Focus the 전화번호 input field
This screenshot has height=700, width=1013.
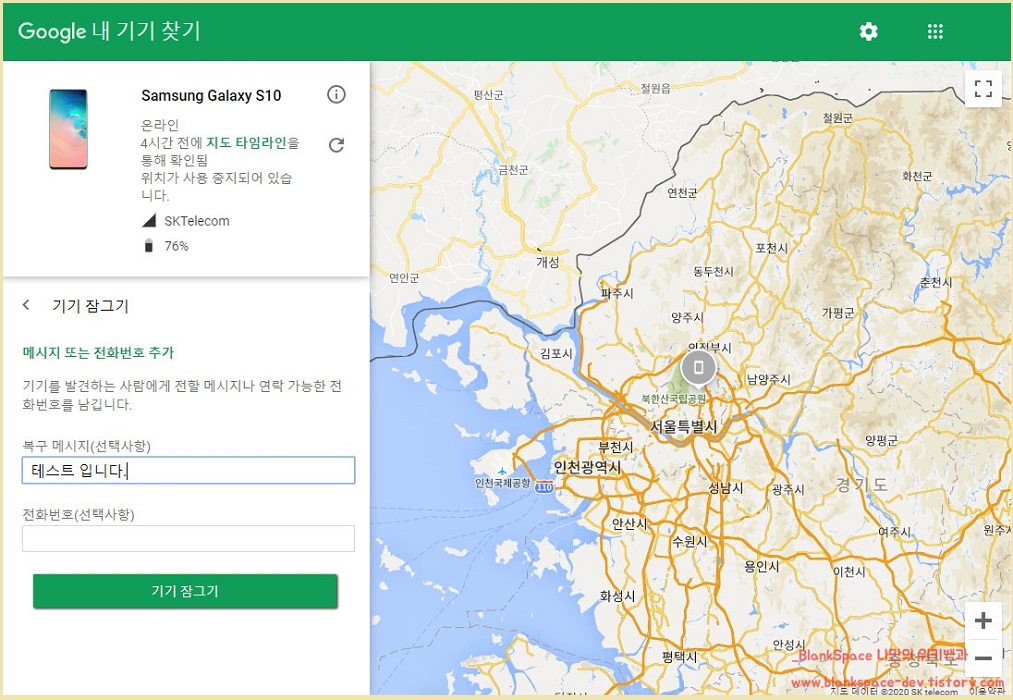click(189, 539)
